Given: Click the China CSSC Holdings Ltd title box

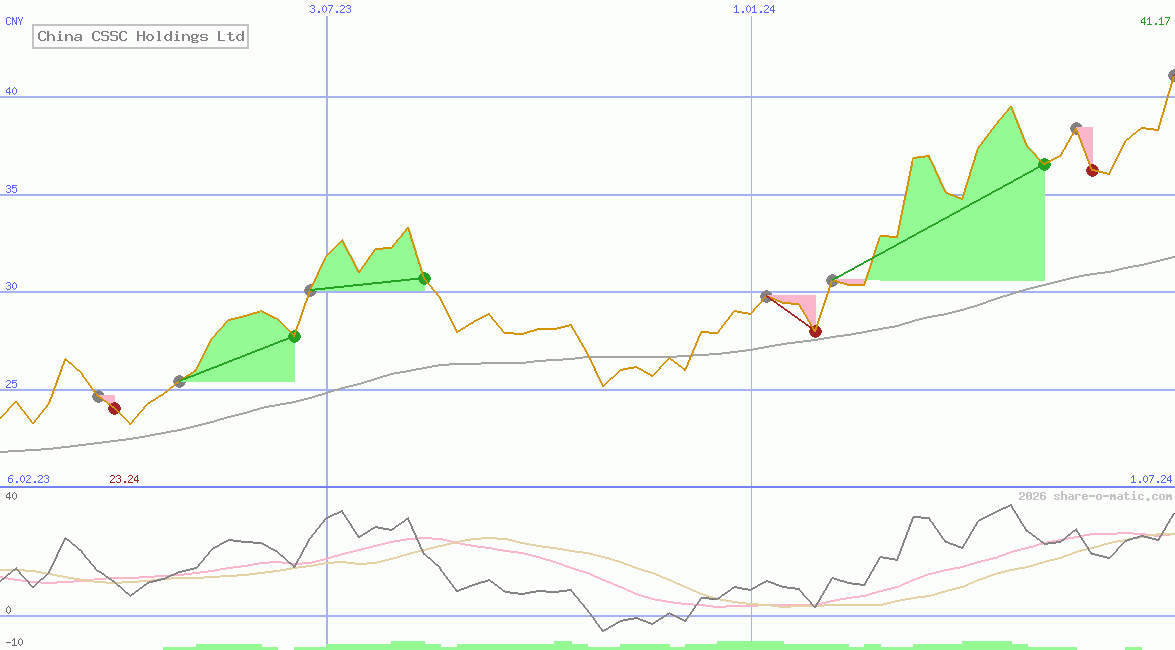Looking at the screenshot, I should 140,36.
